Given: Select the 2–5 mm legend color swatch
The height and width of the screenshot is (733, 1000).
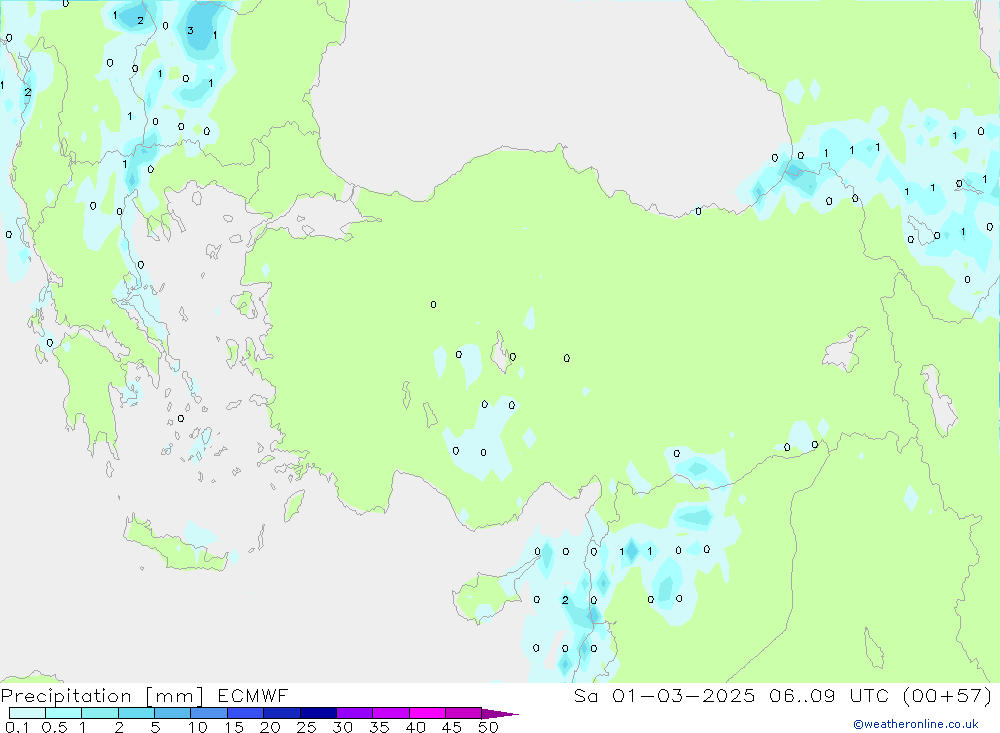Looking at the screenshot, I should click(136, 713).
